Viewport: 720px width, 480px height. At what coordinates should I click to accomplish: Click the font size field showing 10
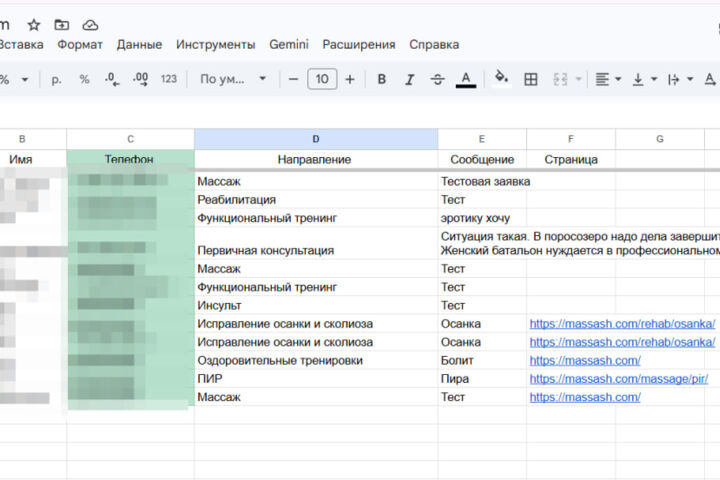322,79
